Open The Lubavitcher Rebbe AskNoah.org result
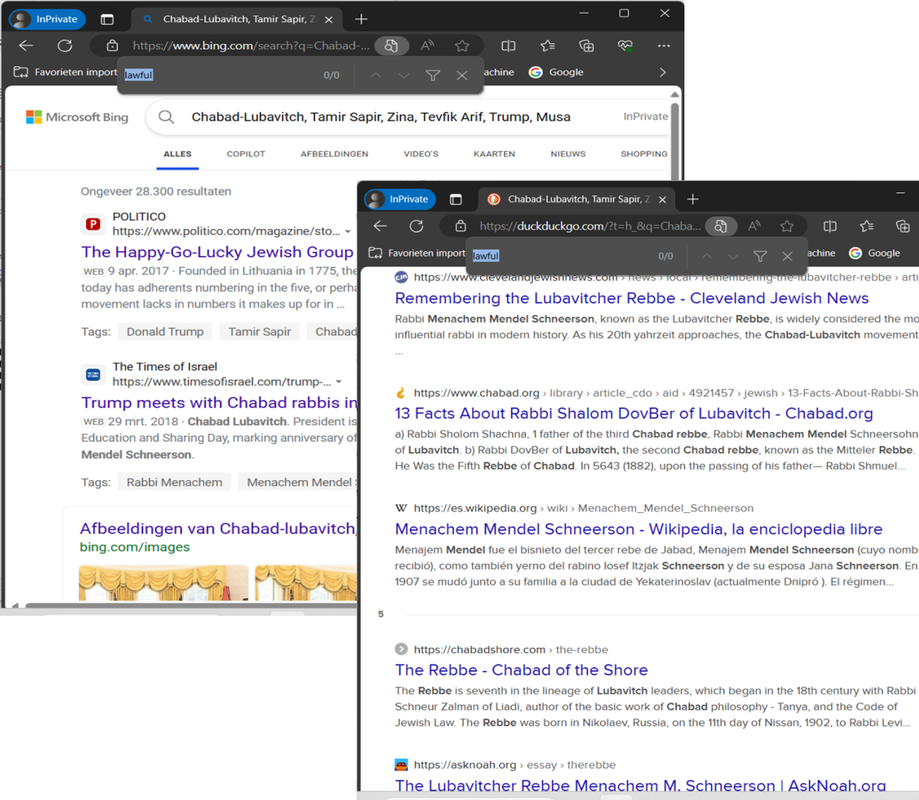The width and height of the screenshot is (919, 800). [641, 785]
